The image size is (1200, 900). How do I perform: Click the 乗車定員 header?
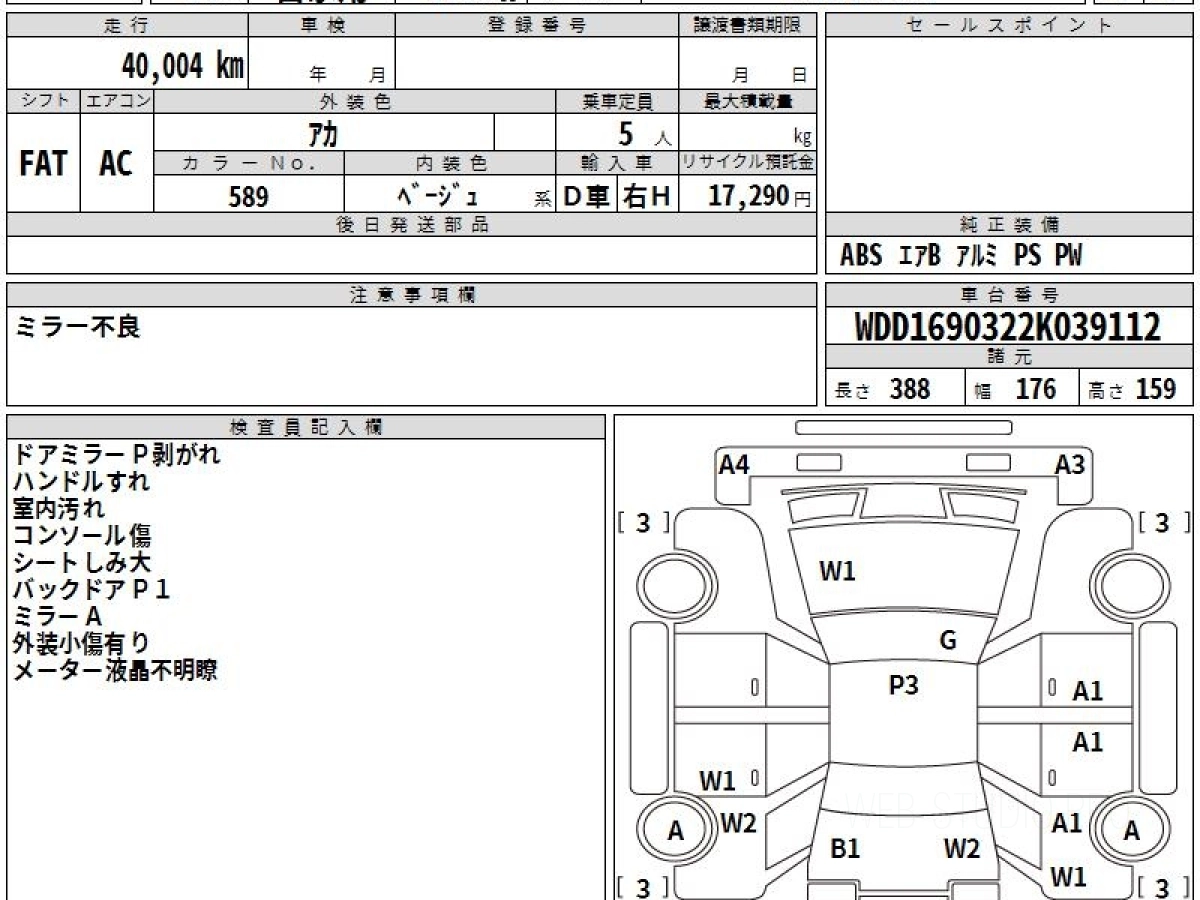[x=617, y=101]
